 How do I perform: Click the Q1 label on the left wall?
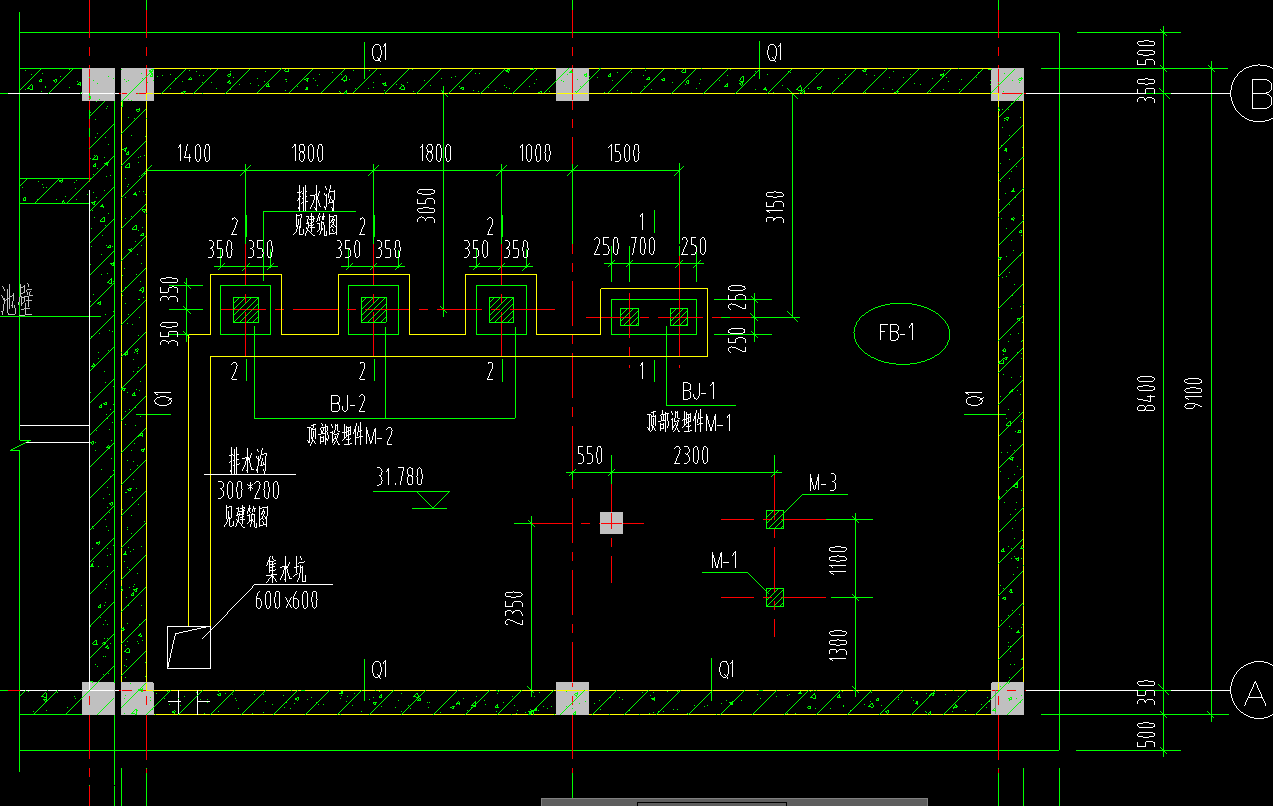pos(166,398)
